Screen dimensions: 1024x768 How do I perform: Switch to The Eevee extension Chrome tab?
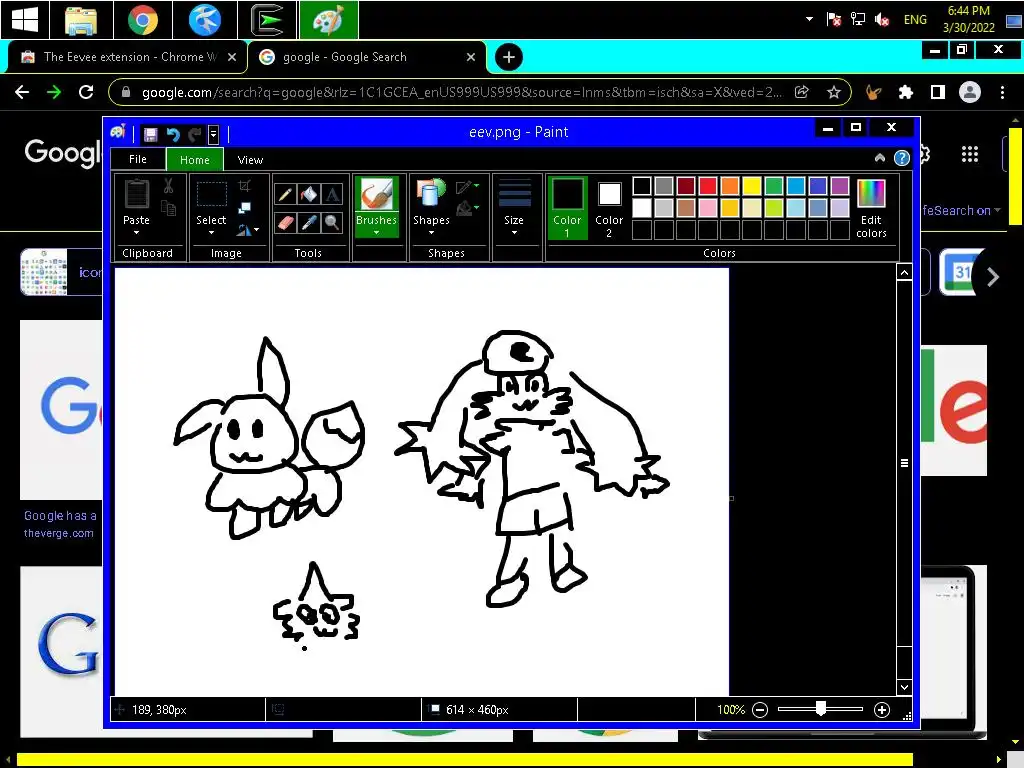tap(129, 57)
